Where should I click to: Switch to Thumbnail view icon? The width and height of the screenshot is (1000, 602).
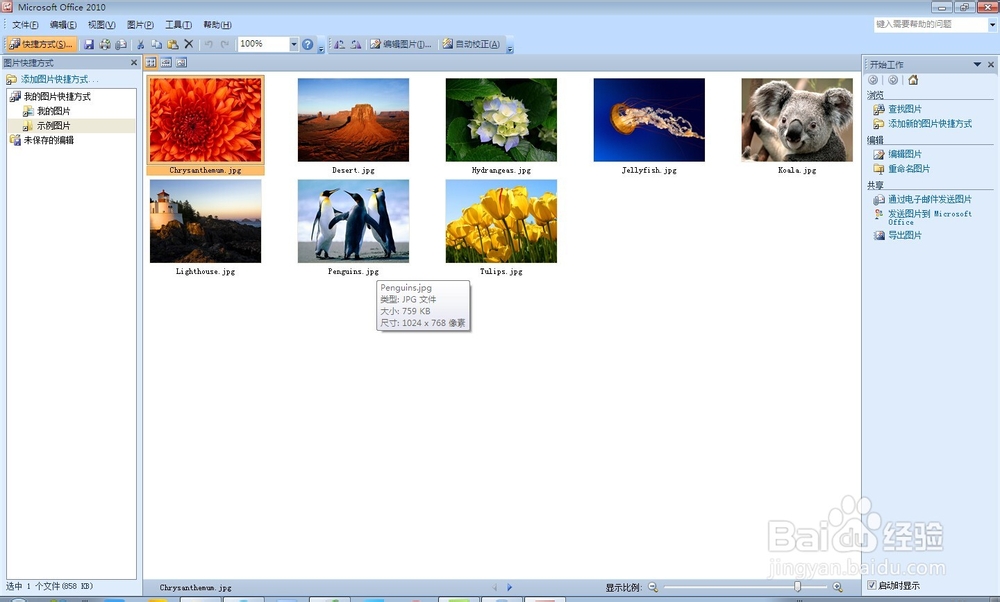pyautogui.click(x=151, y=62)
